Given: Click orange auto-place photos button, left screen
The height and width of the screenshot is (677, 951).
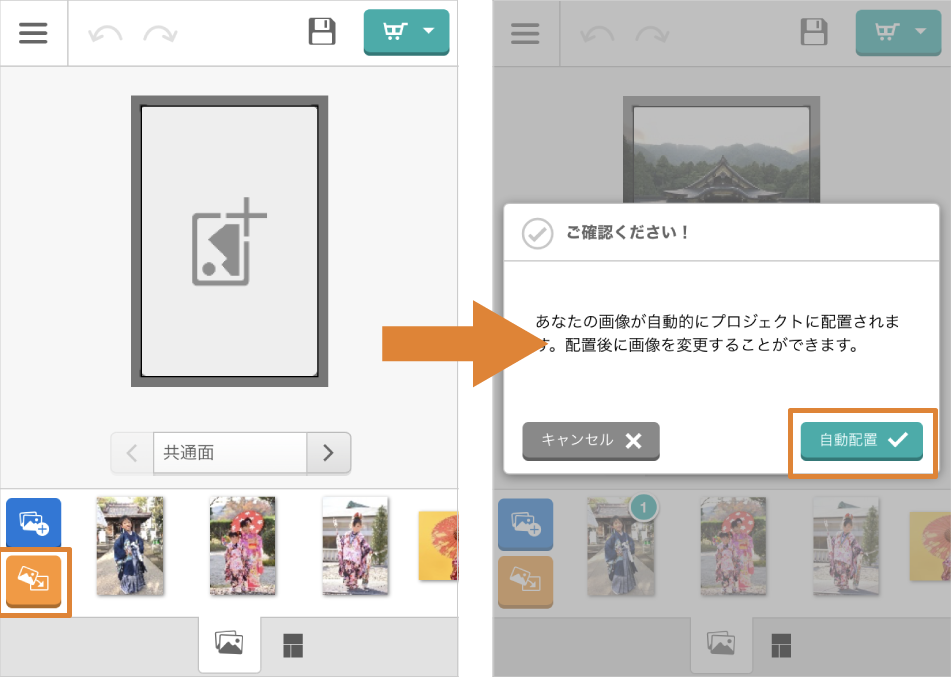Looking at the screenshot, I should pyautogui.click(x=33, y=581).
